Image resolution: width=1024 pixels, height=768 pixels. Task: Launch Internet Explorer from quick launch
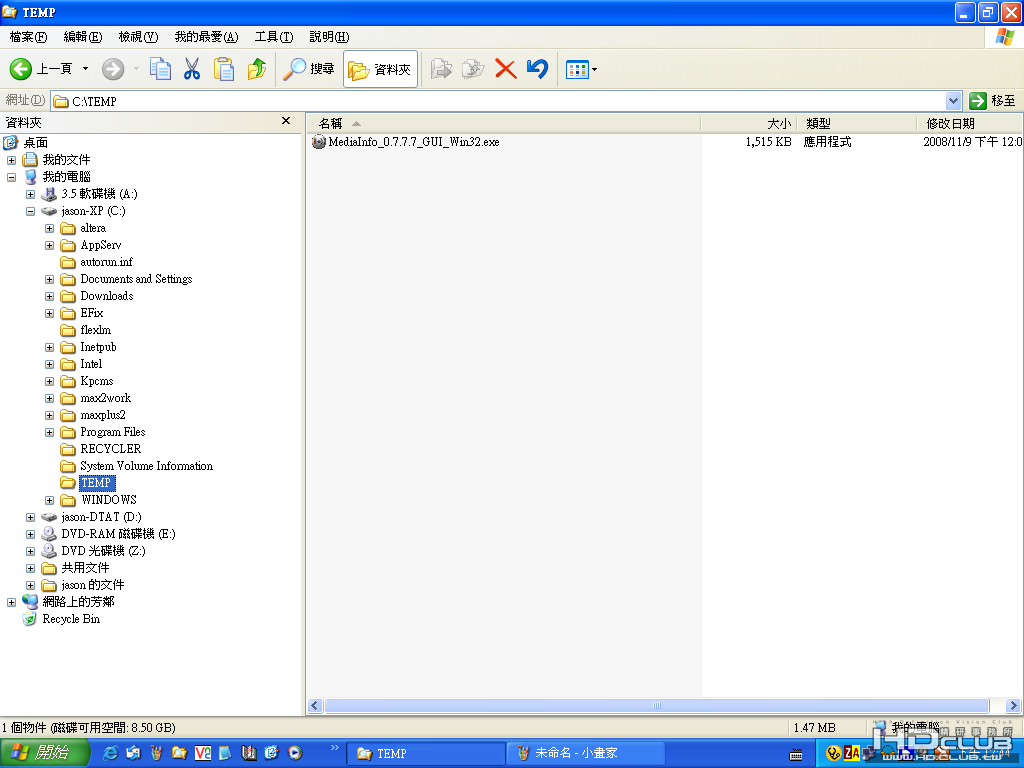pos(111,753)
